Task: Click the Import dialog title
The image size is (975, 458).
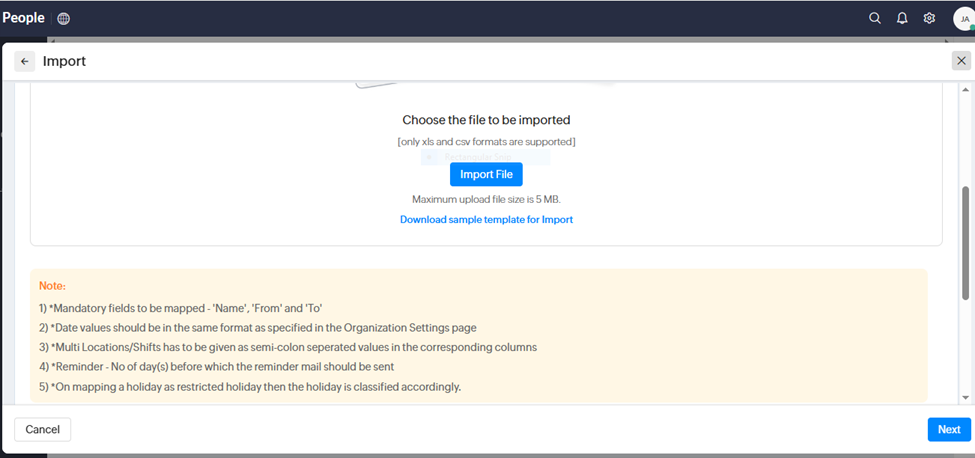Action: tap(64, 61)
